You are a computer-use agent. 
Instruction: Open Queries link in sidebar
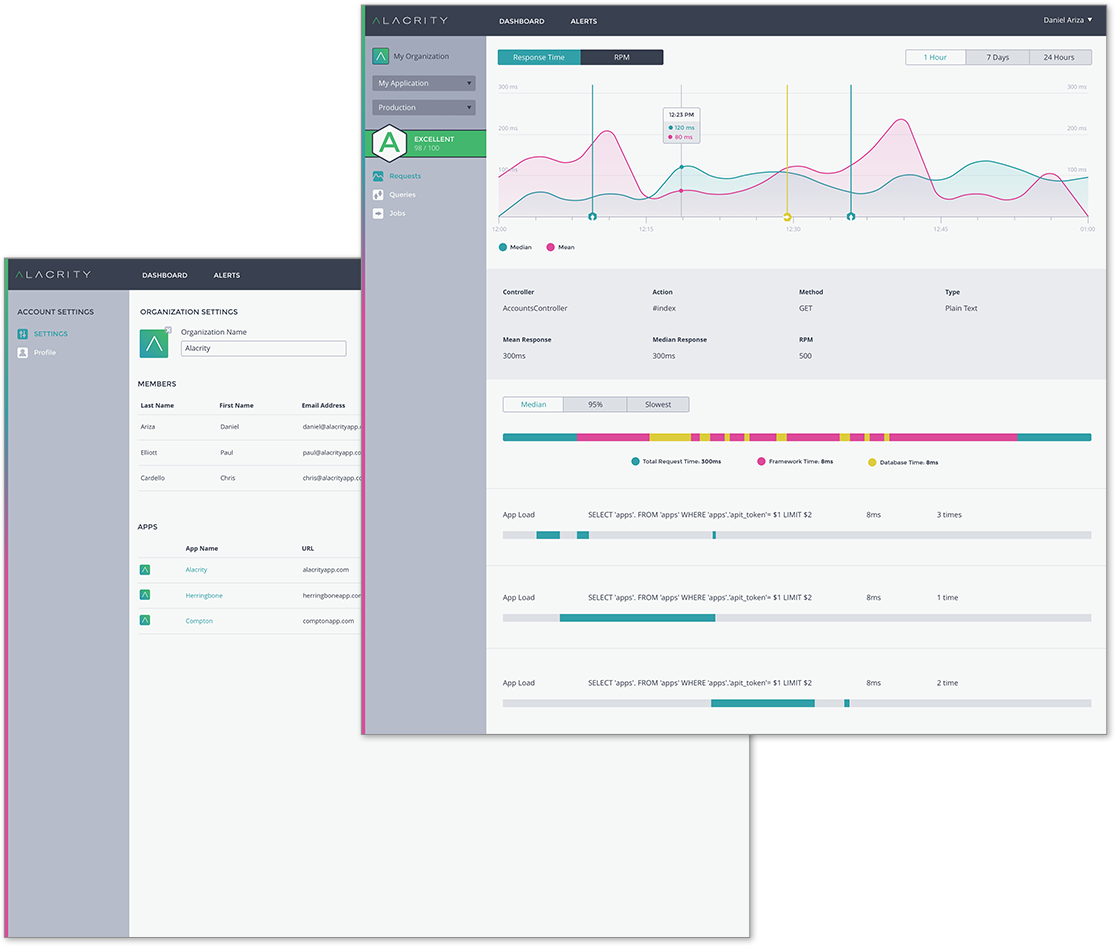[402, 195]
